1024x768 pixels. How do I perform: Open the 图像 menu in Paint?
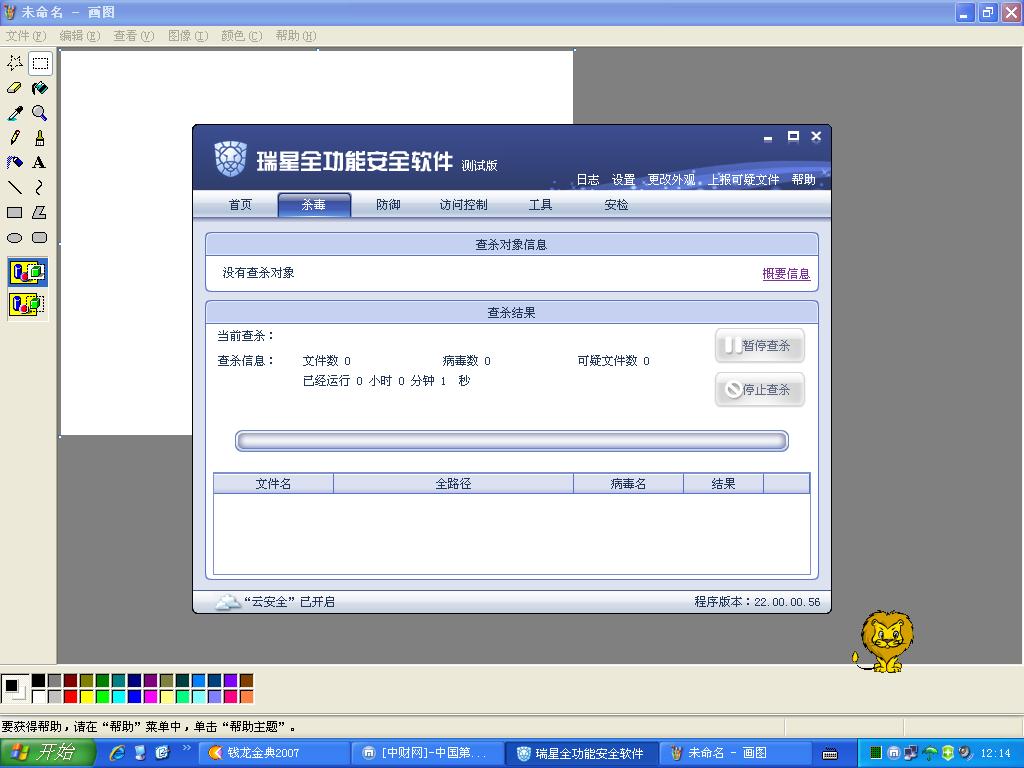(x=188, y=36)
